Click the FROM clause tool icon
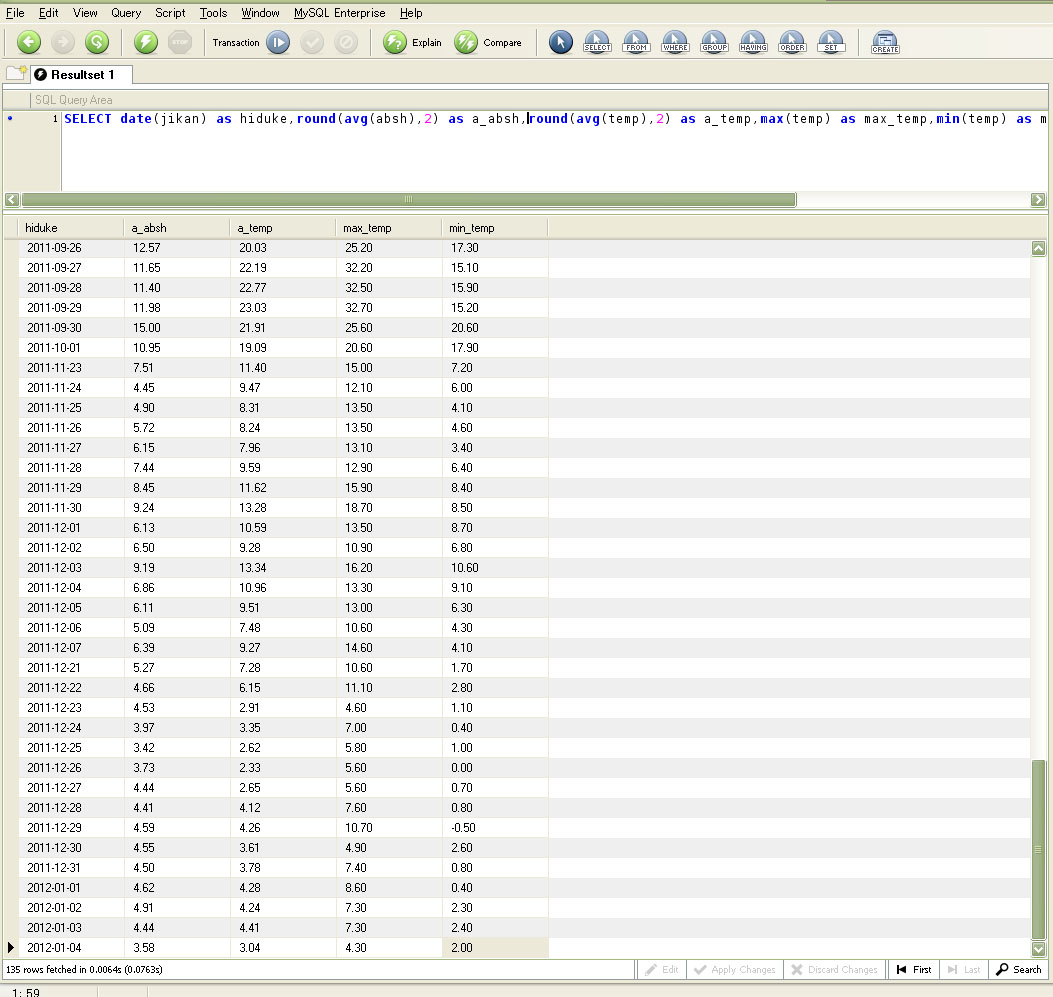The width and height of the screenshot is (1053, 997). click(x=636, y=42)
